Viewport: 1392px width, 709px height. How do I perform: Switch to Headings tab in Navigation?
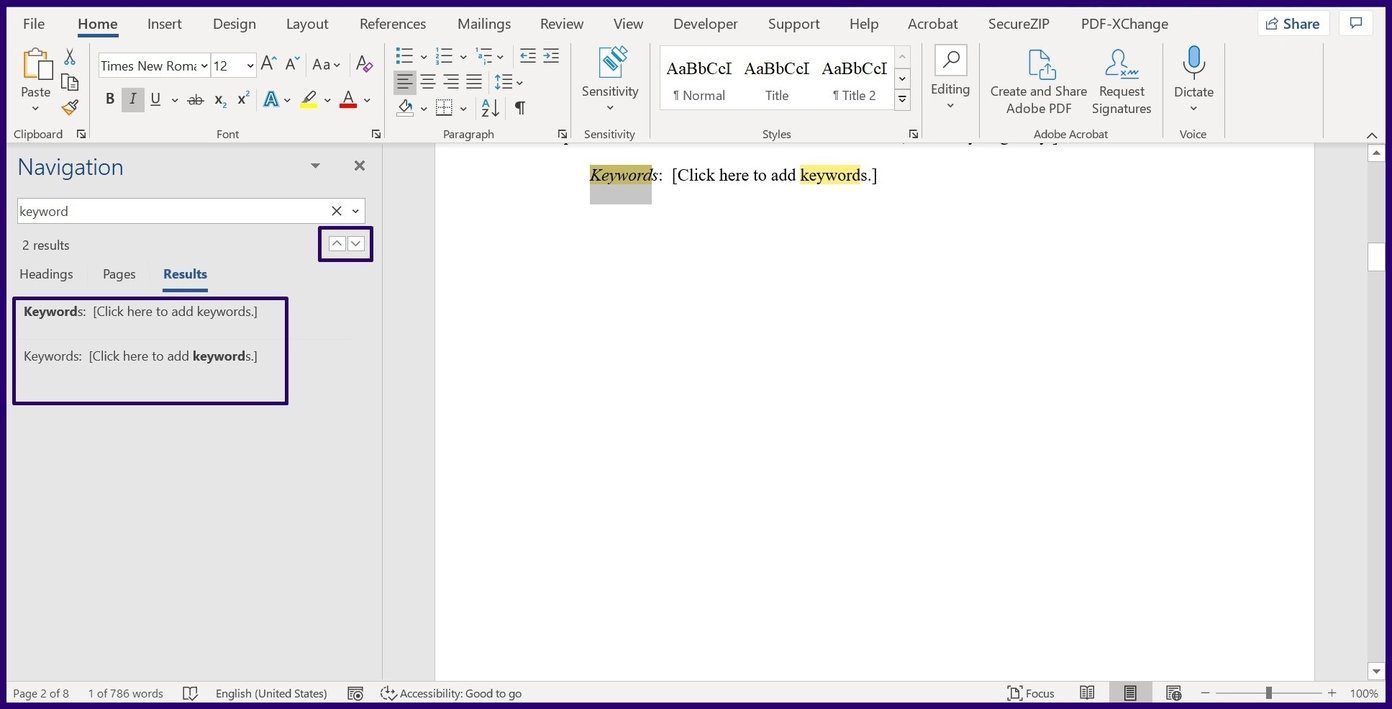coord(46,274)
